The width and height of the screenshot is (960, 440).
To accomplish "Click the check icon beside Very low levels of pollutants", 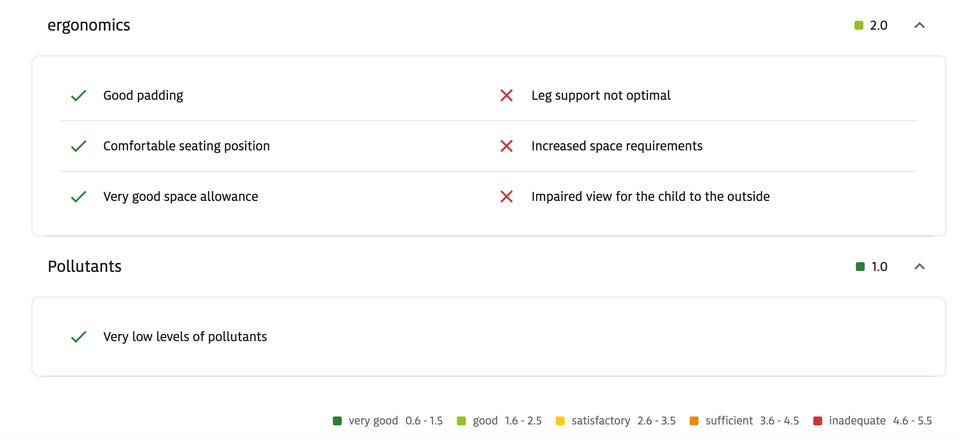I will pos(78,337).
